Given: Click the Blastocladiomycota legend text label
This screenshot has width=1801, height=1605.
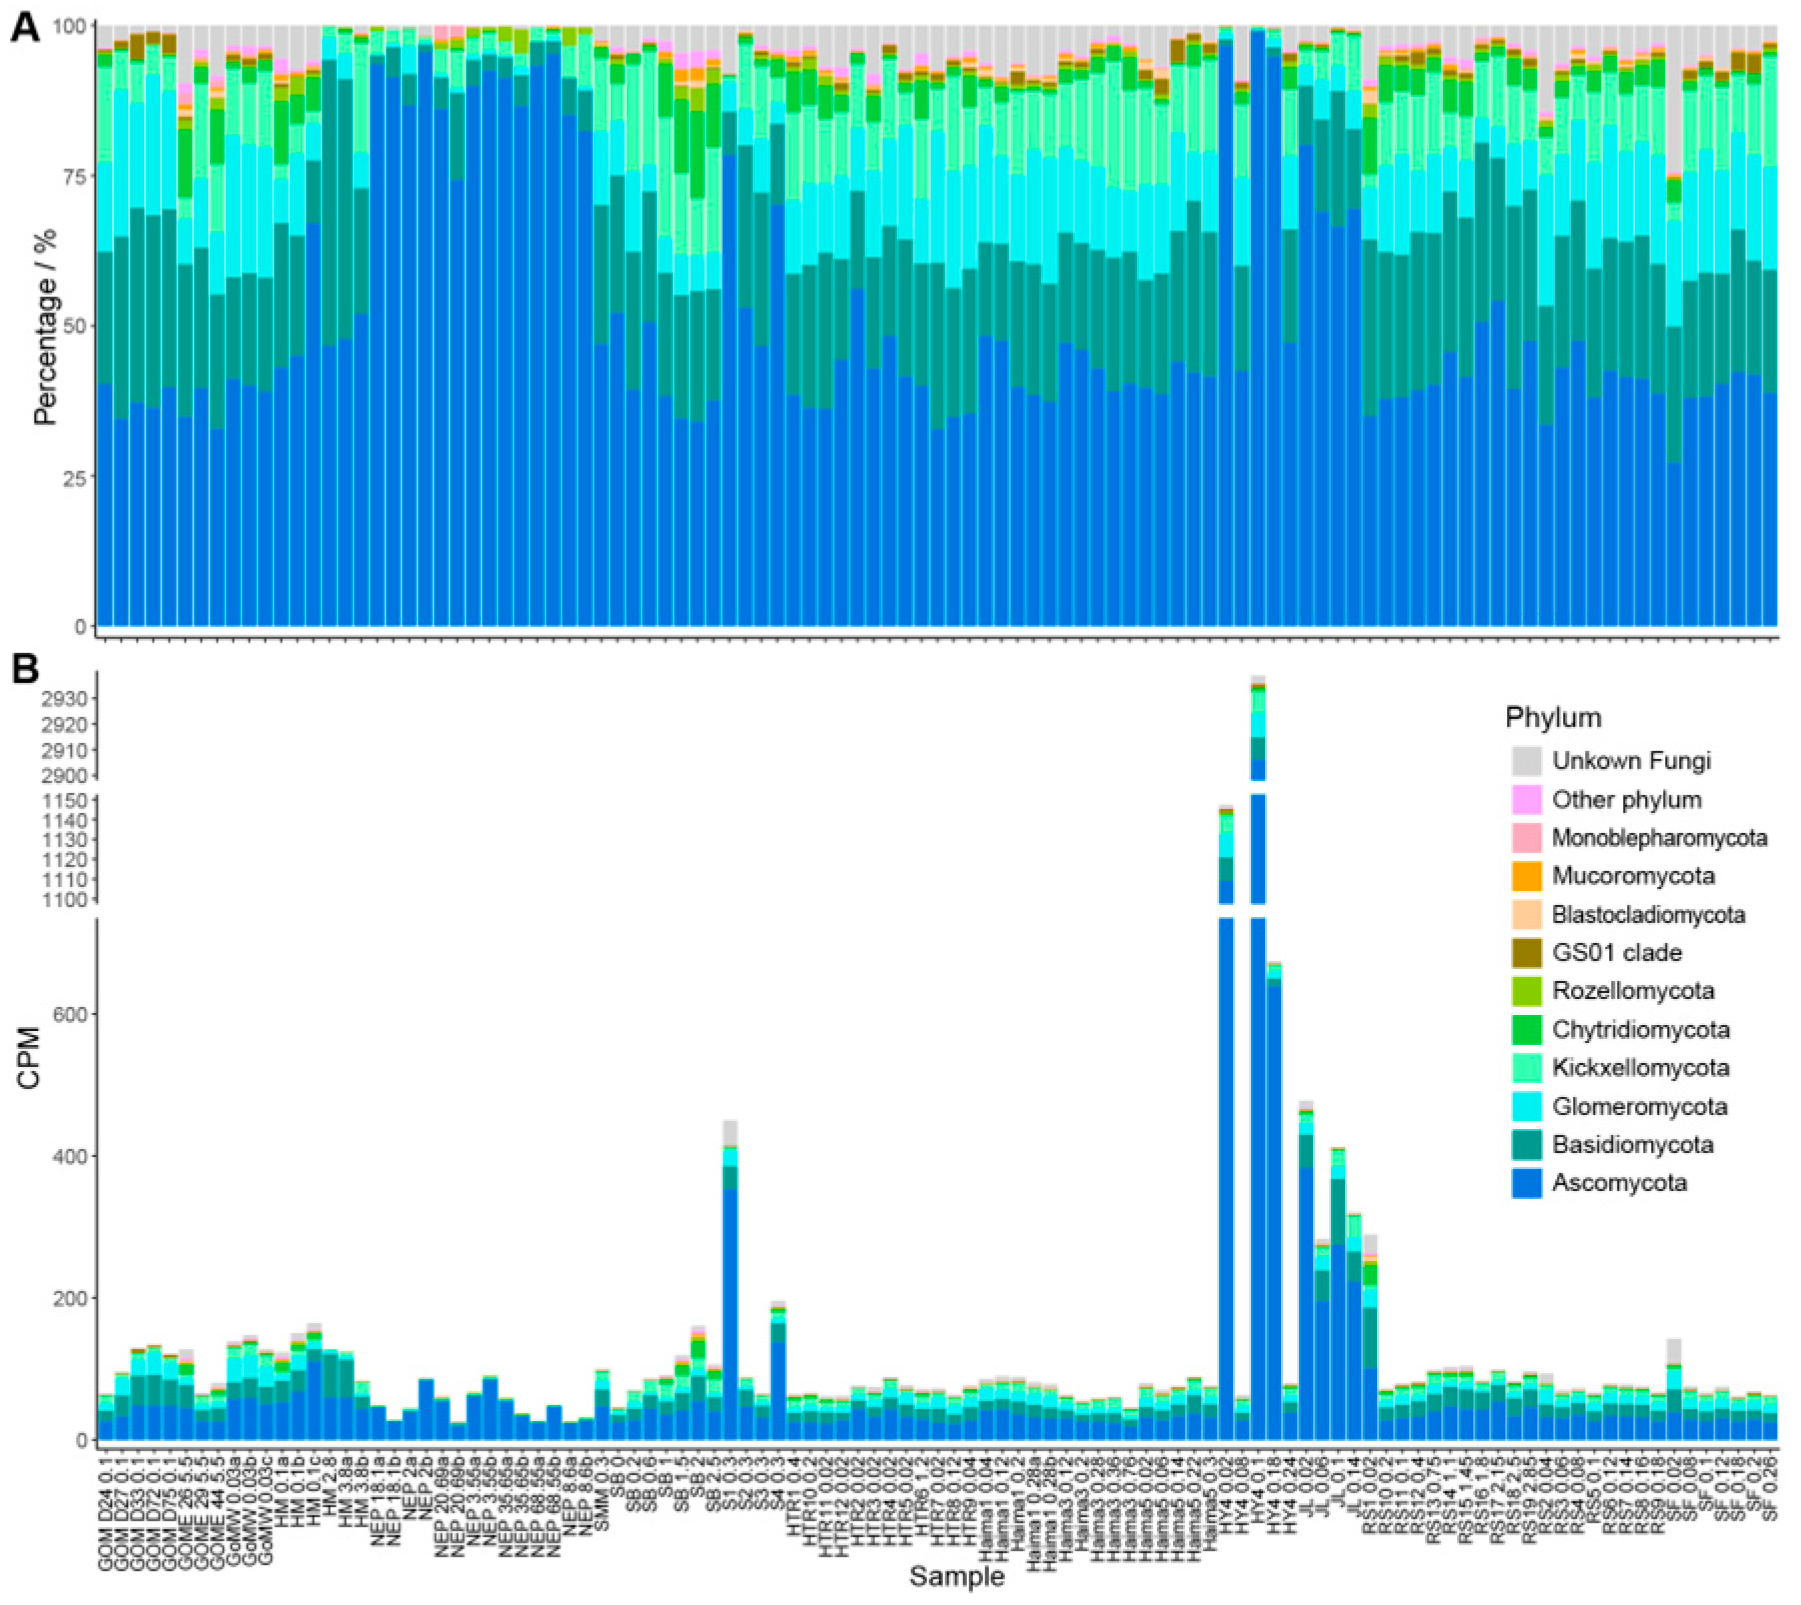Looking at the screenshot, I should click(1648, 915).
